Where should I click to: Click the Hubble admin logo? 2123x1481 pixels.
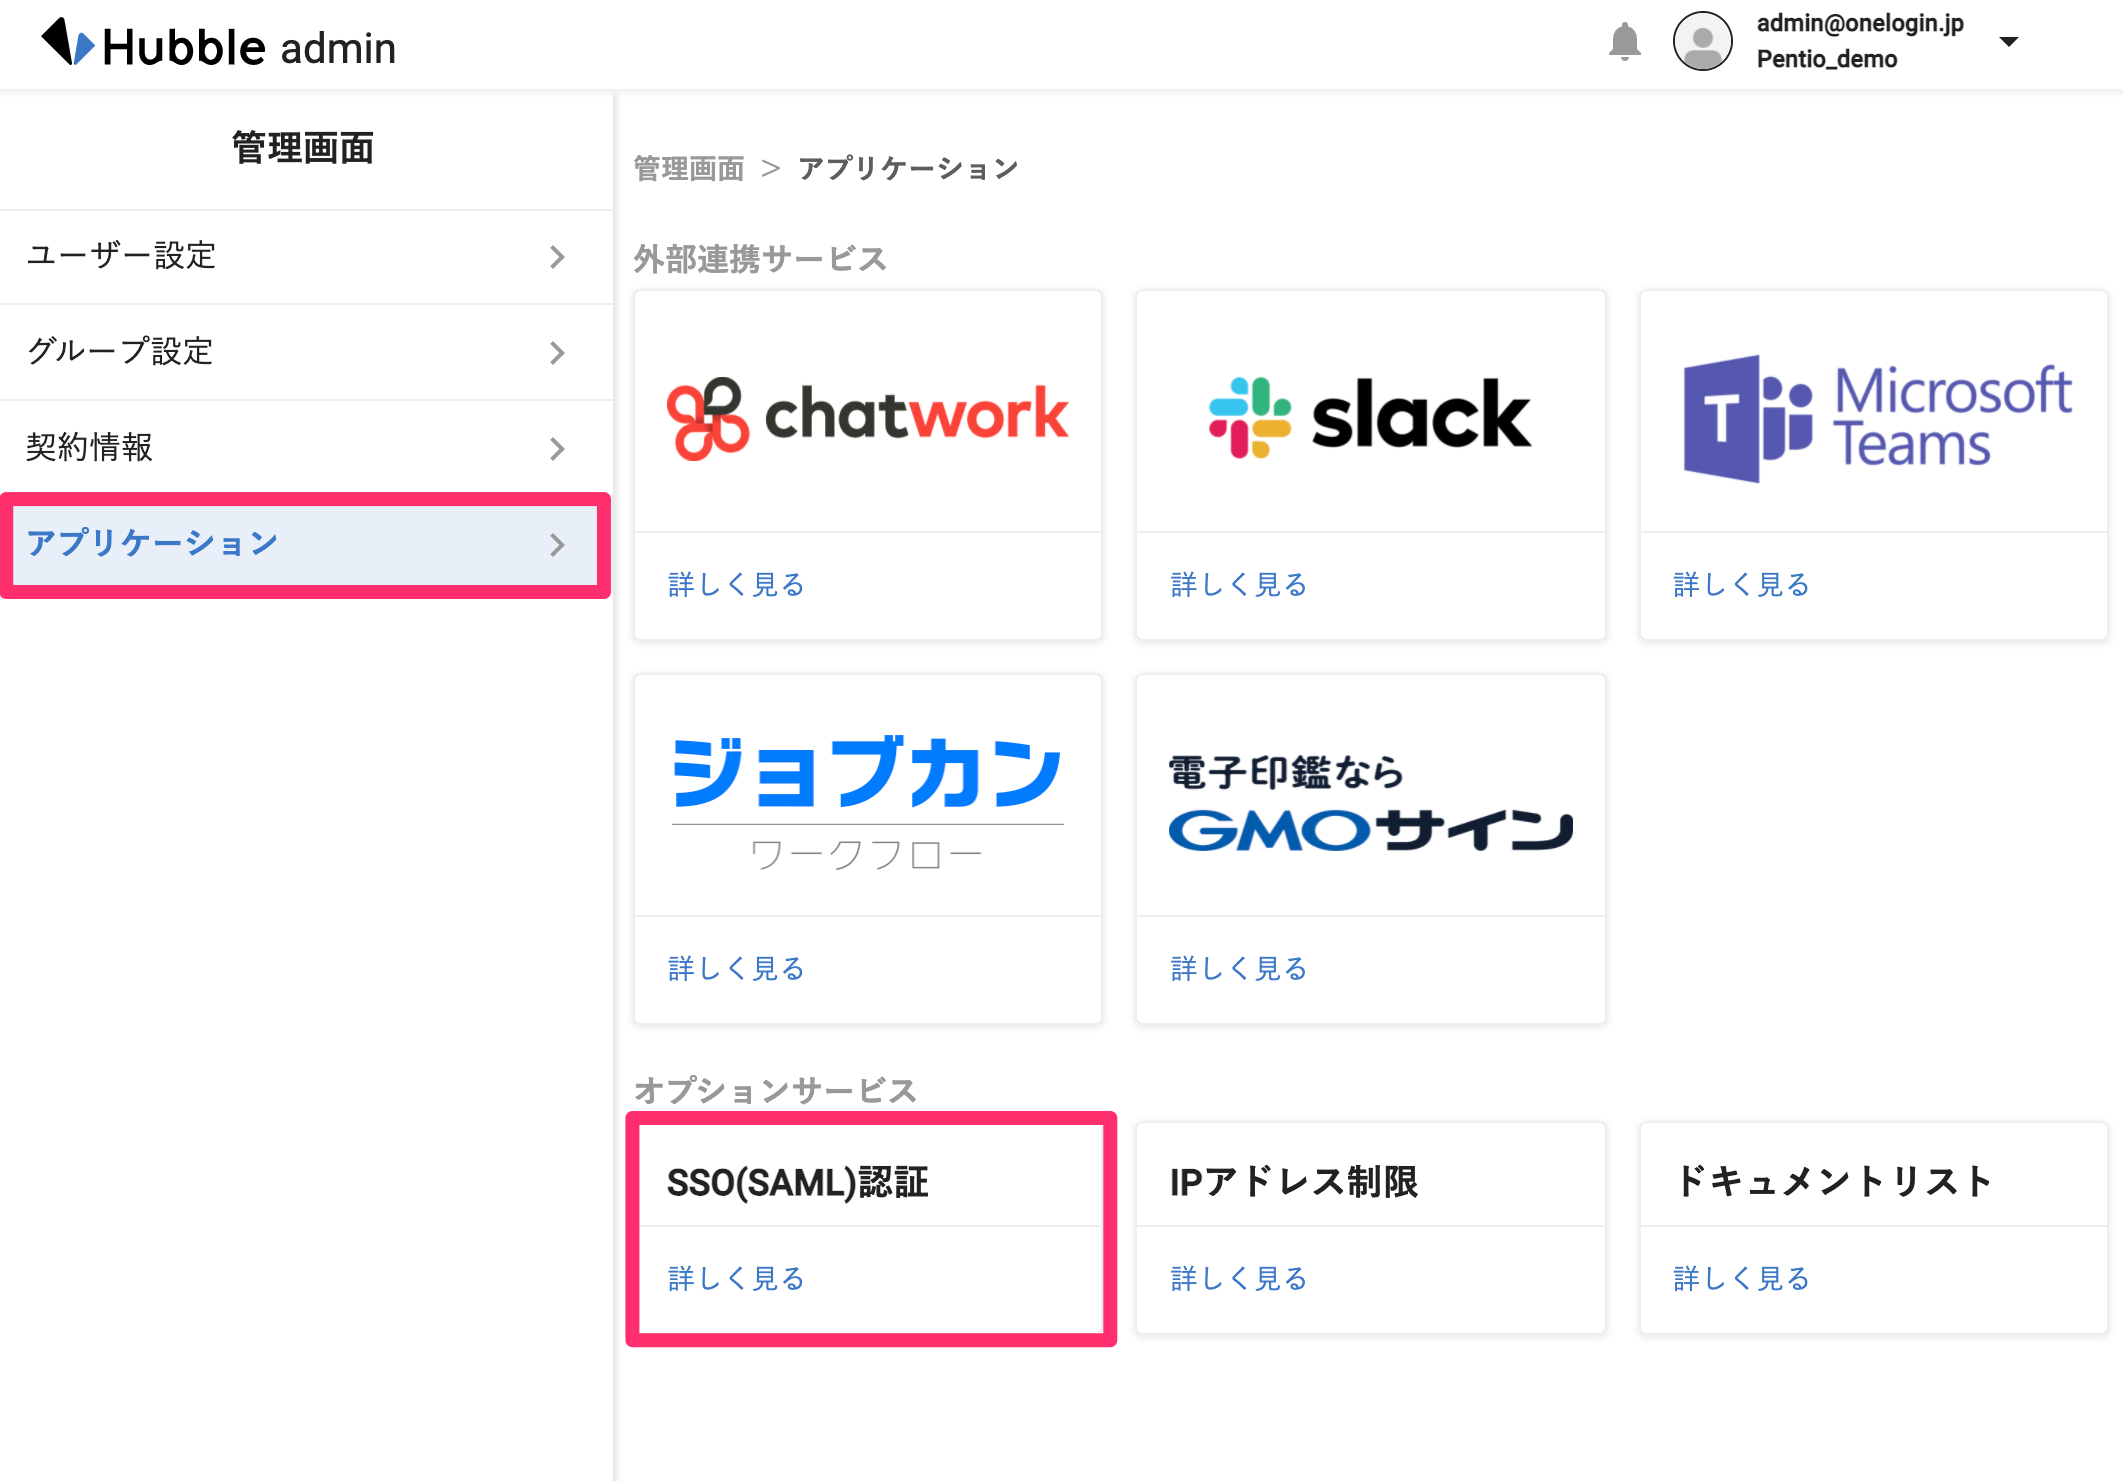(218, 44)
